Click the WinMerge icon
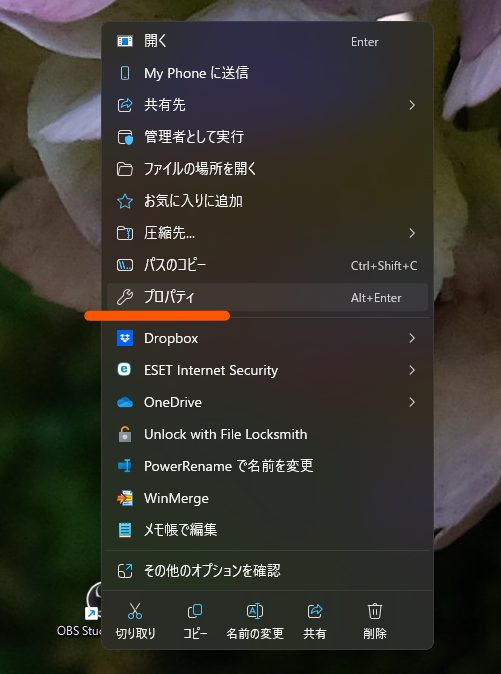The width and height of the screenshot is (501, 674). pos(125,498)
